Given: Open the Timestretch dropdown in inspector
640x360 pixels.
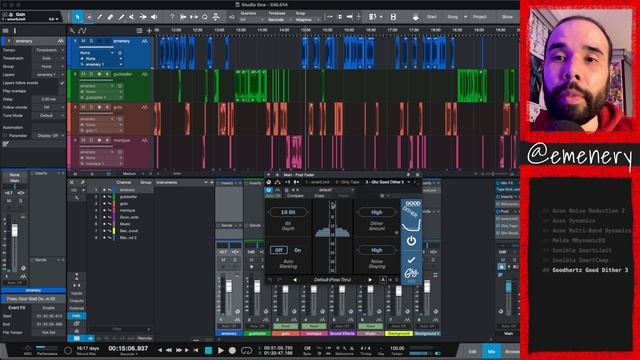Looking at the screenshot, I should [x=48, y=50].
